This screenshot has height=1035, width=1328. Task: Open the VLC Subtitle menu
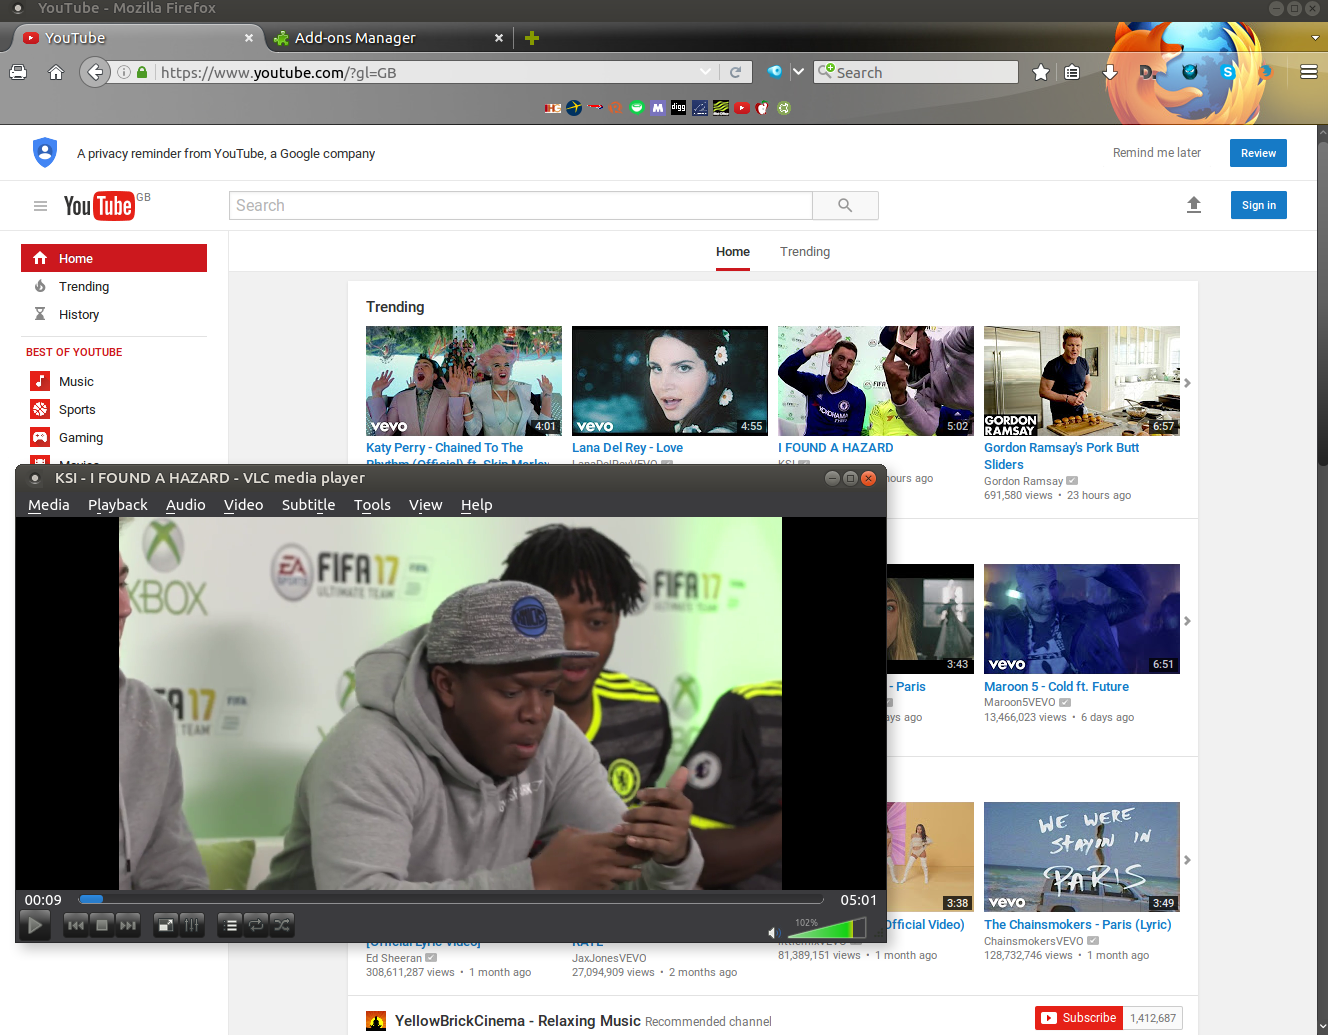pyautogui.click(x=309, y=505)
